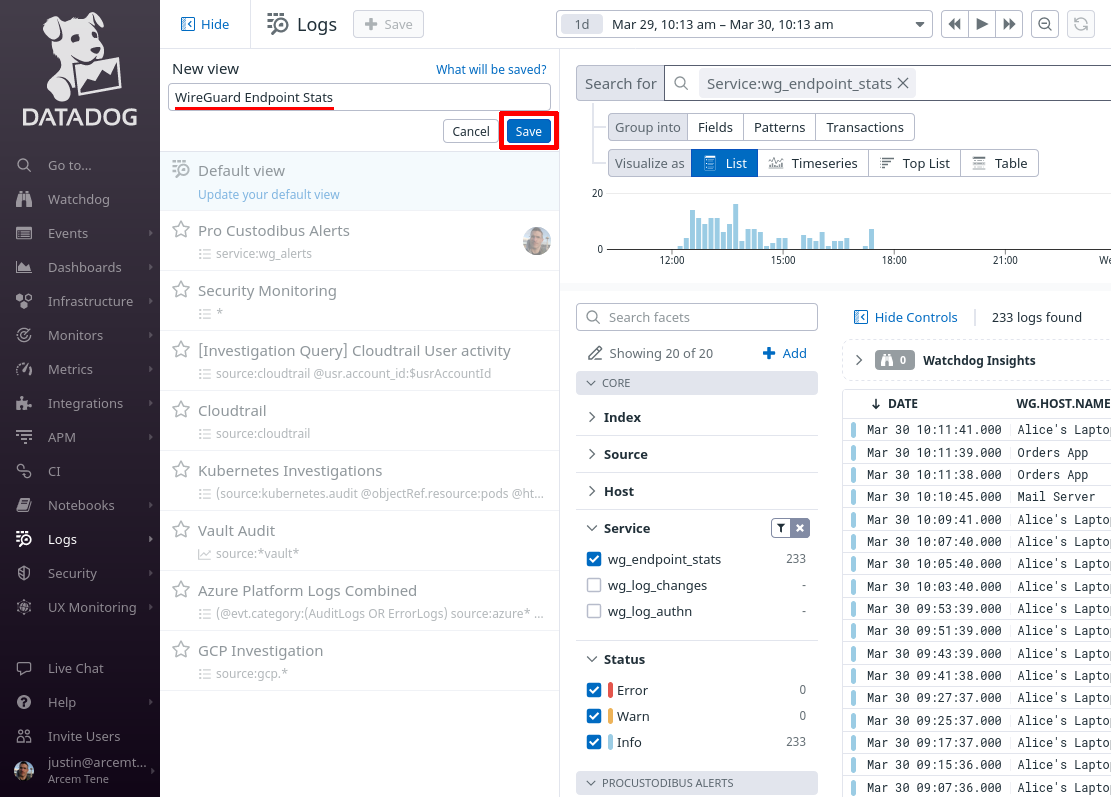Open Integrations in the sidebar
Image resolution: width=1111 pixels, height=797 pixels.
[85, 403]
